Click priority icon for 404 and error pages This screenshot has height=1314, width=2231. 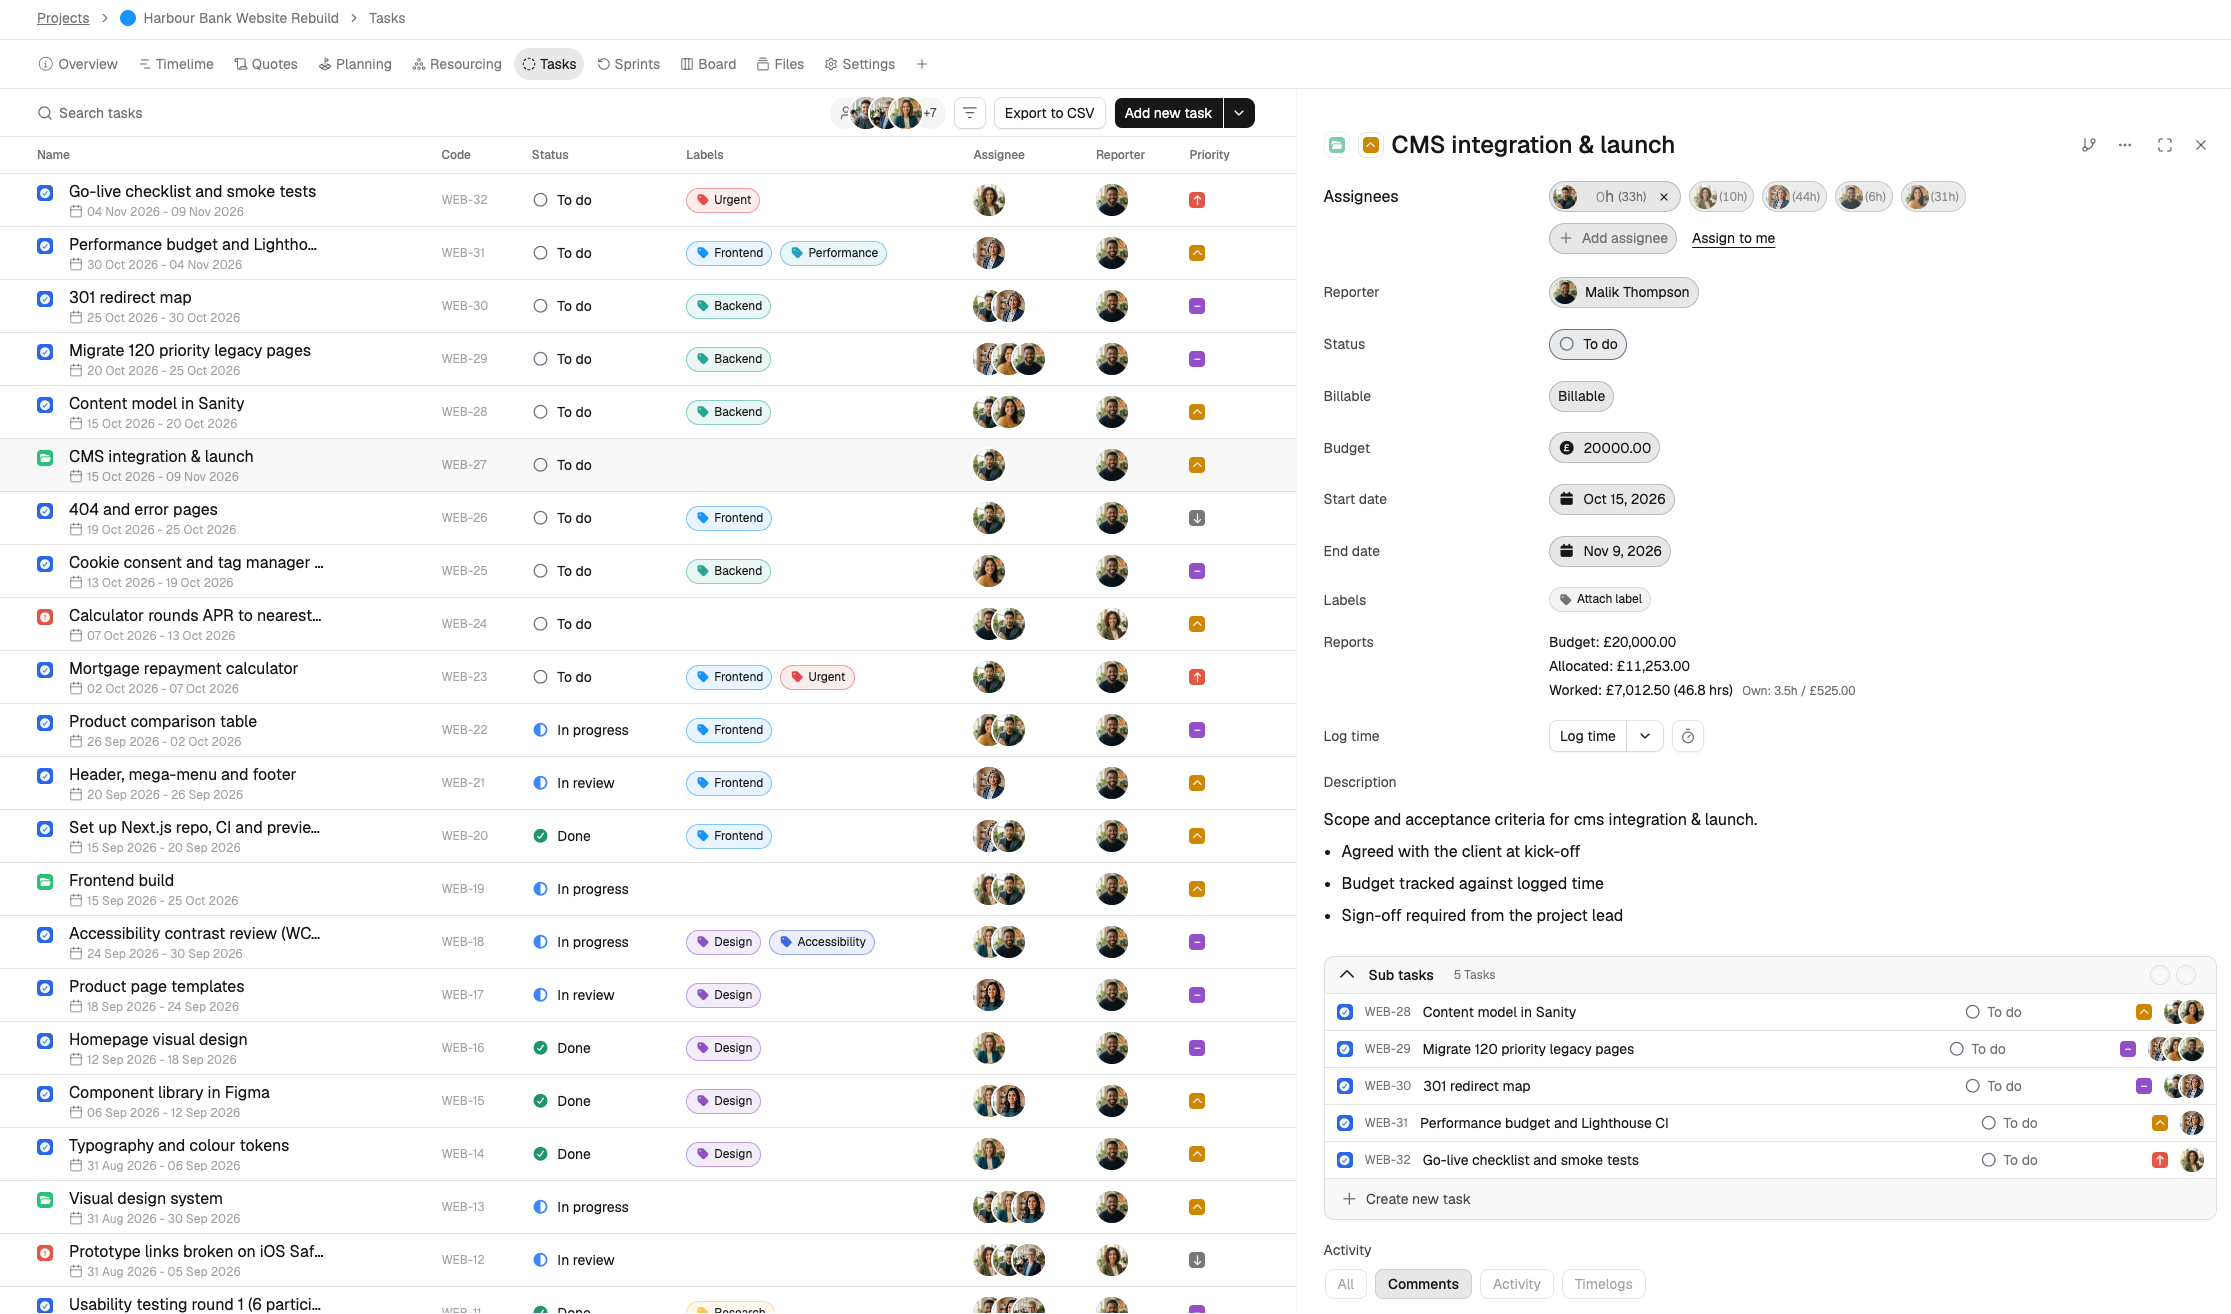click(1197, 518)
